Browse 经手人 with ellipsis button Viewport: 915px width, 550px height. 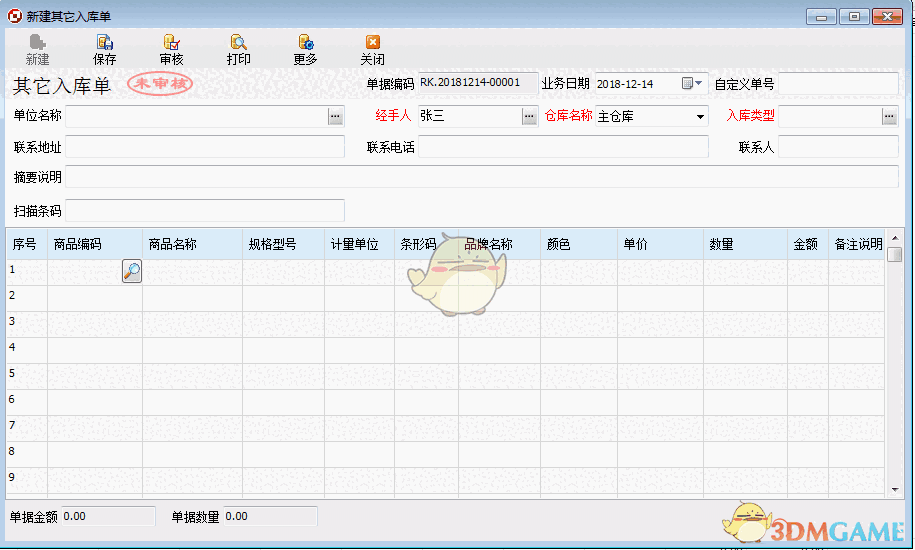pyautogui.click(x=529, y=116)
